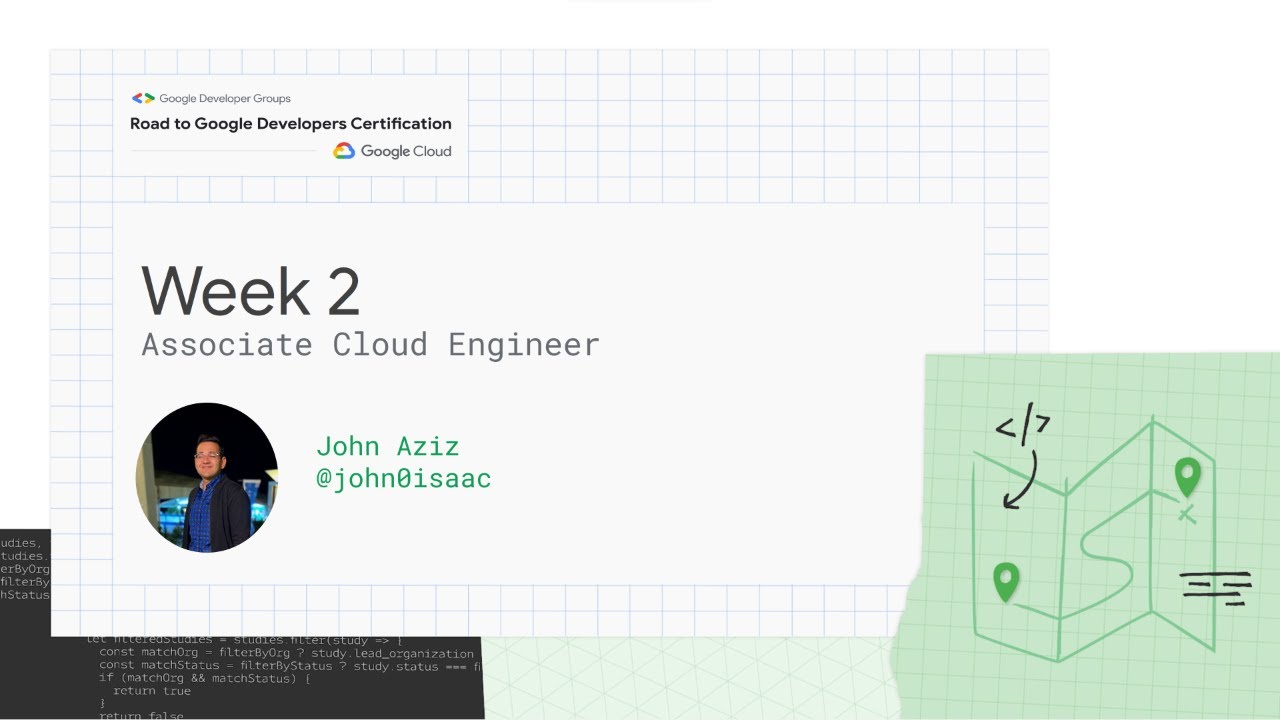The height and width of the screenshot is (720, 1280).
Task: Click the "return false" code line
Action: tap(141, 714)
